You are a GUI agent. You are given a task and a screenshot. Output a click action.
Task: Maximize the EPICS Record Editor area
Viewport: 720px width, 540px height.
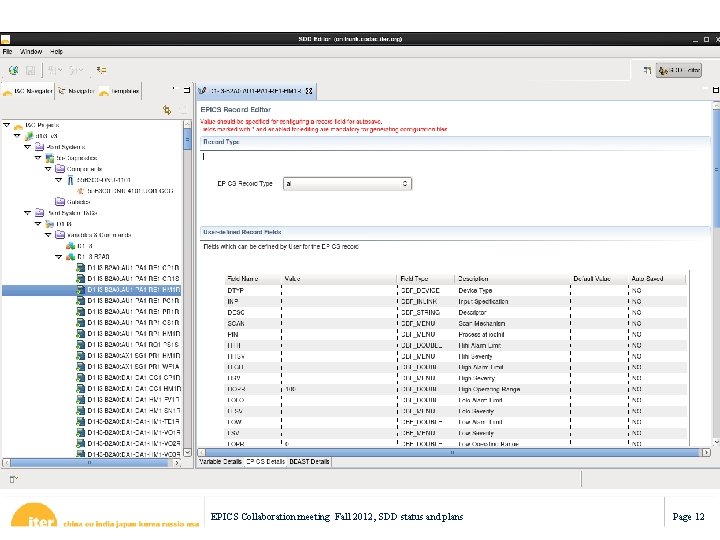(x=716, y=90)
